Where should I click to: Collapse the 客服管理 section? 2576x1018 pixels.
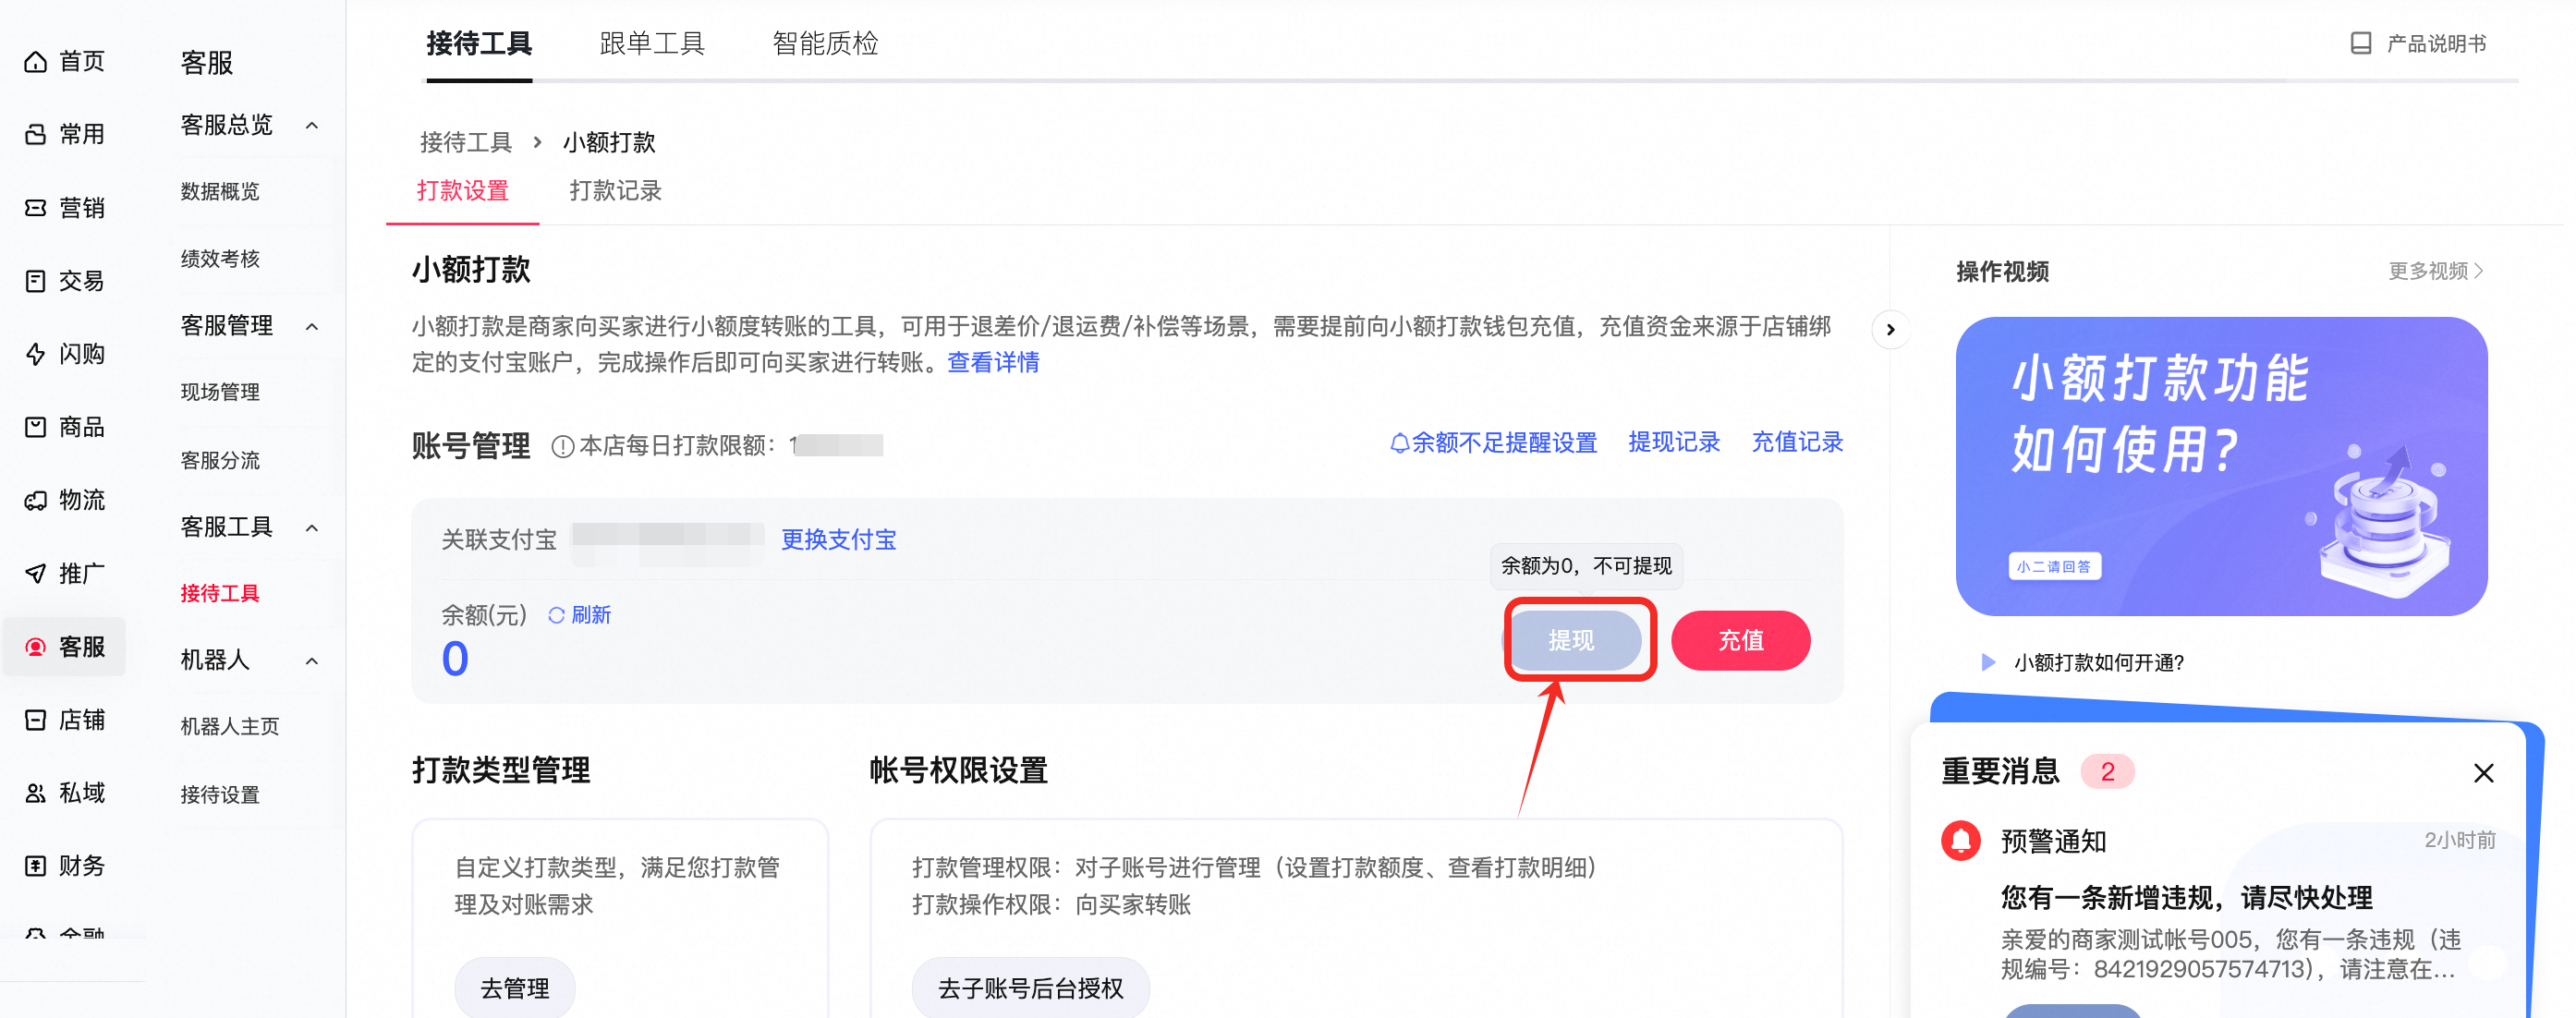(x=312, y=327)
